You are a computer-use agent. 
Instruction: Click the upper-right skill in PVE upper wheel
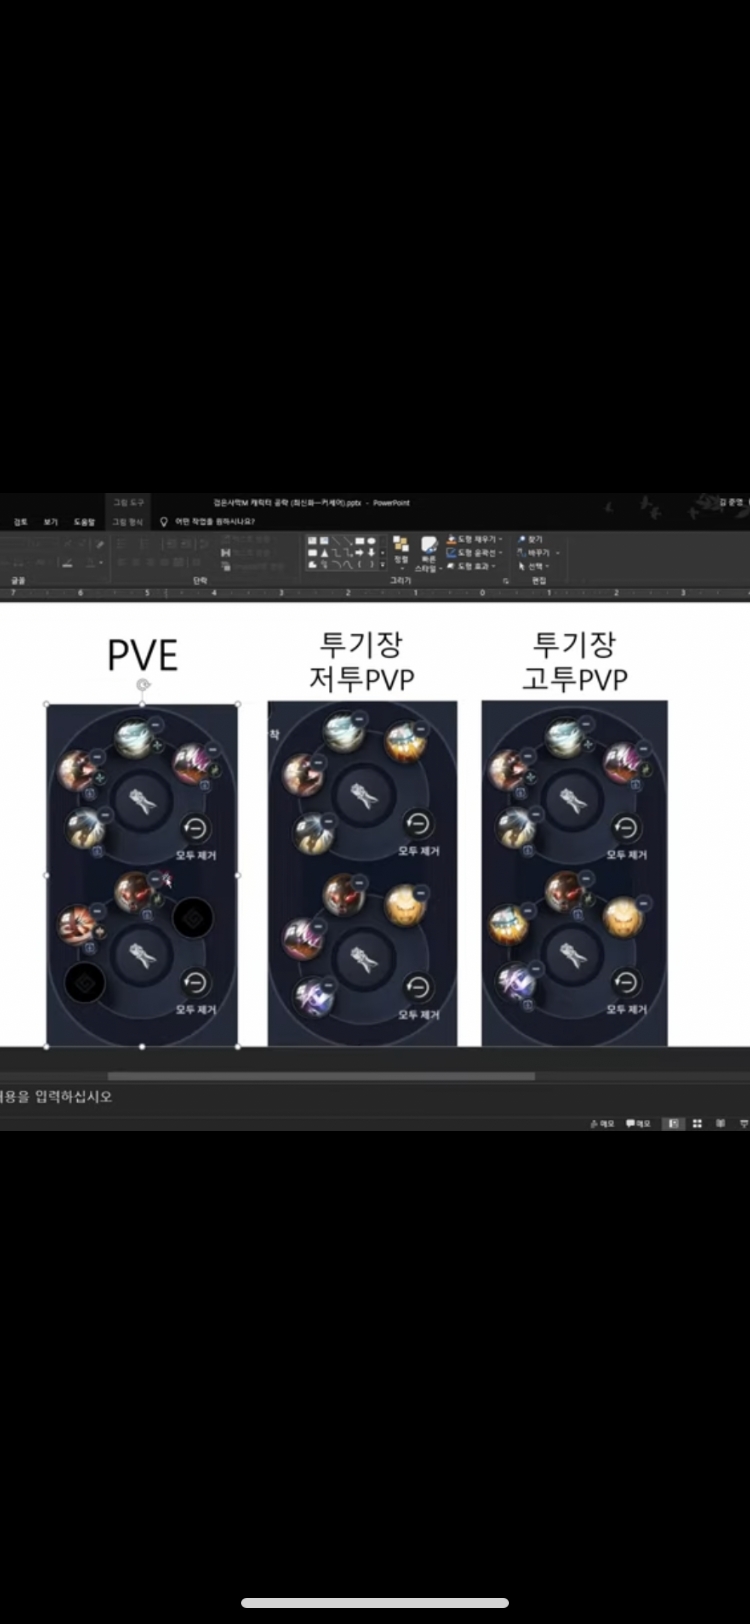click(x=190, y=764)
